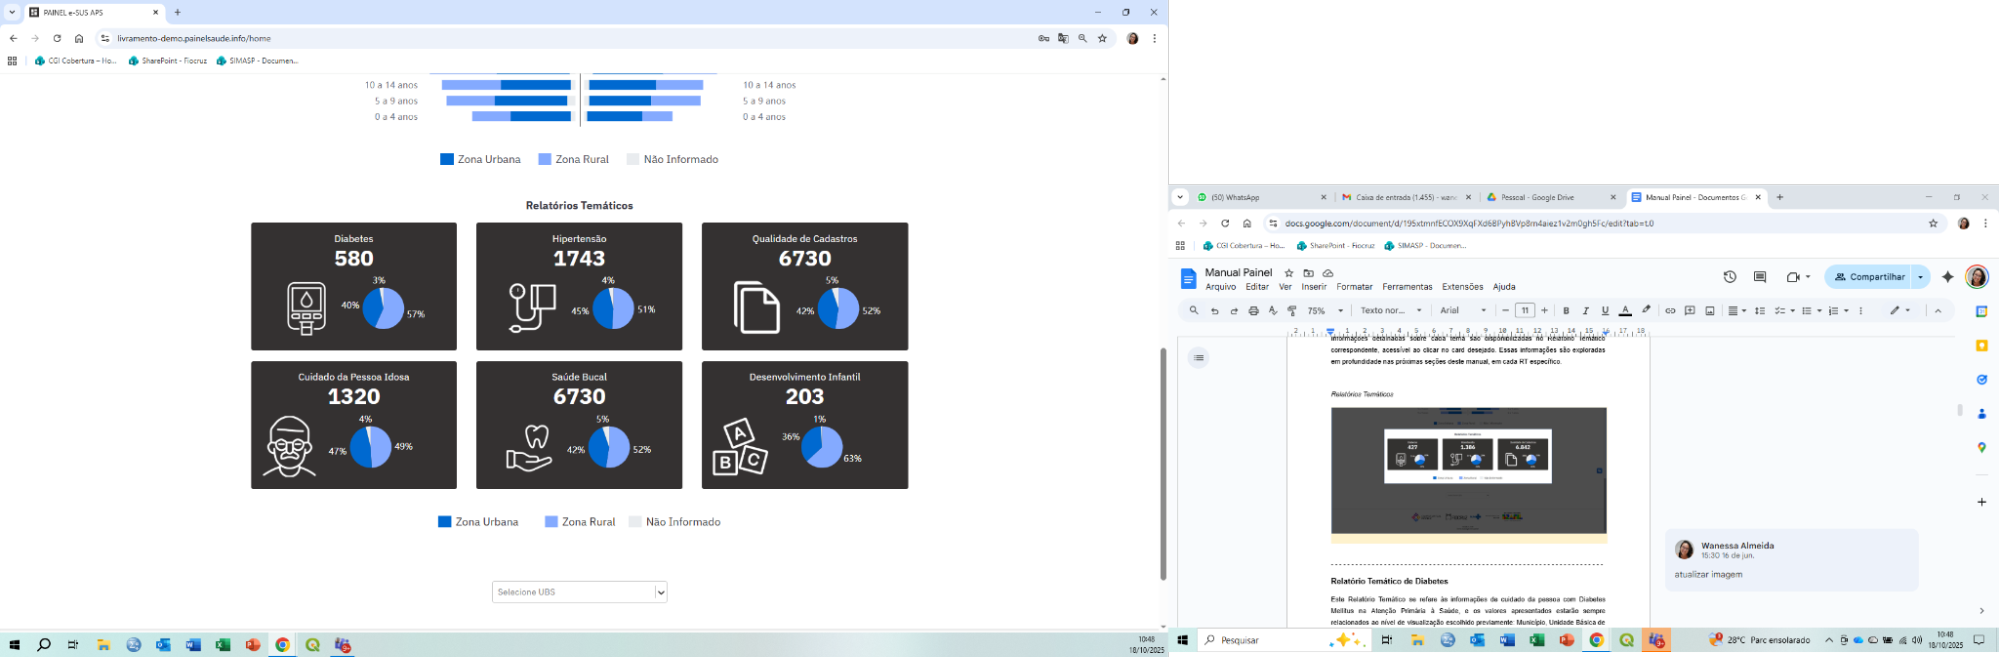Open the Selecione UBS dropdown
Viewport: 1999px width, 657px height.
[x=579, y=592]
